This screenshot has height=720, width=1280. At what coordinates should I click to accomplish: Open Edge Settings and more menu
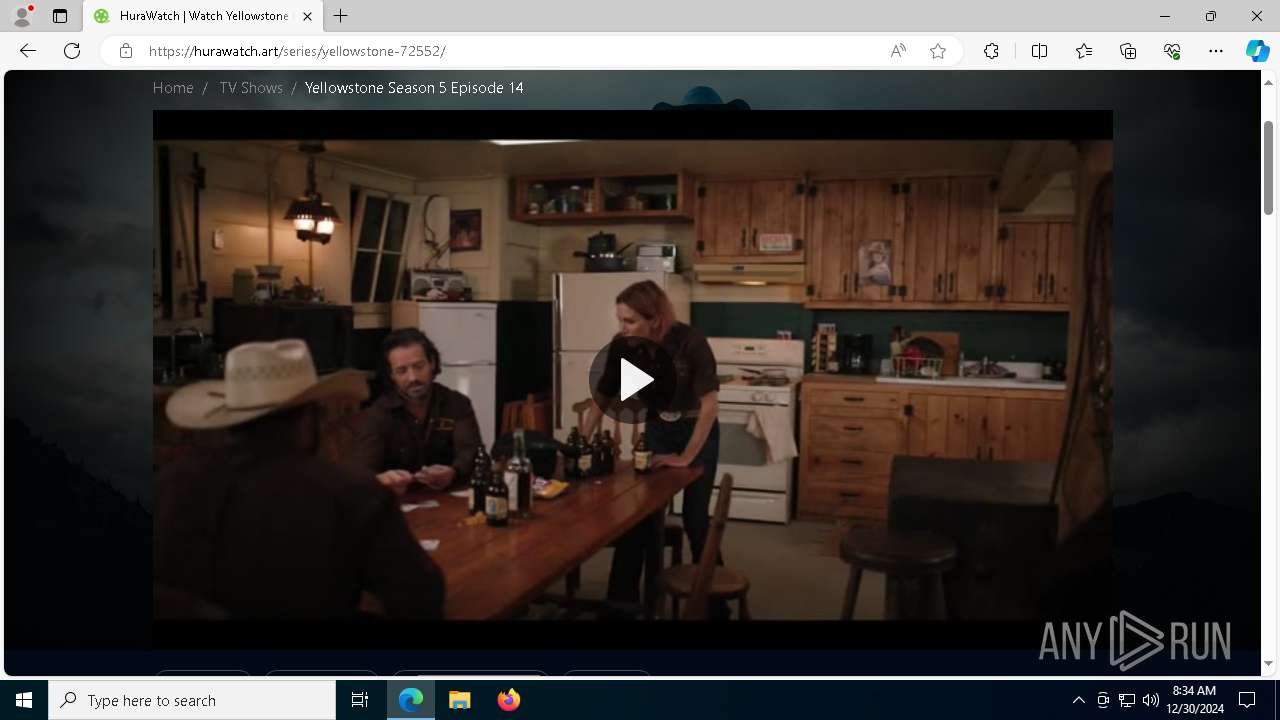(x=1216, y=51)
